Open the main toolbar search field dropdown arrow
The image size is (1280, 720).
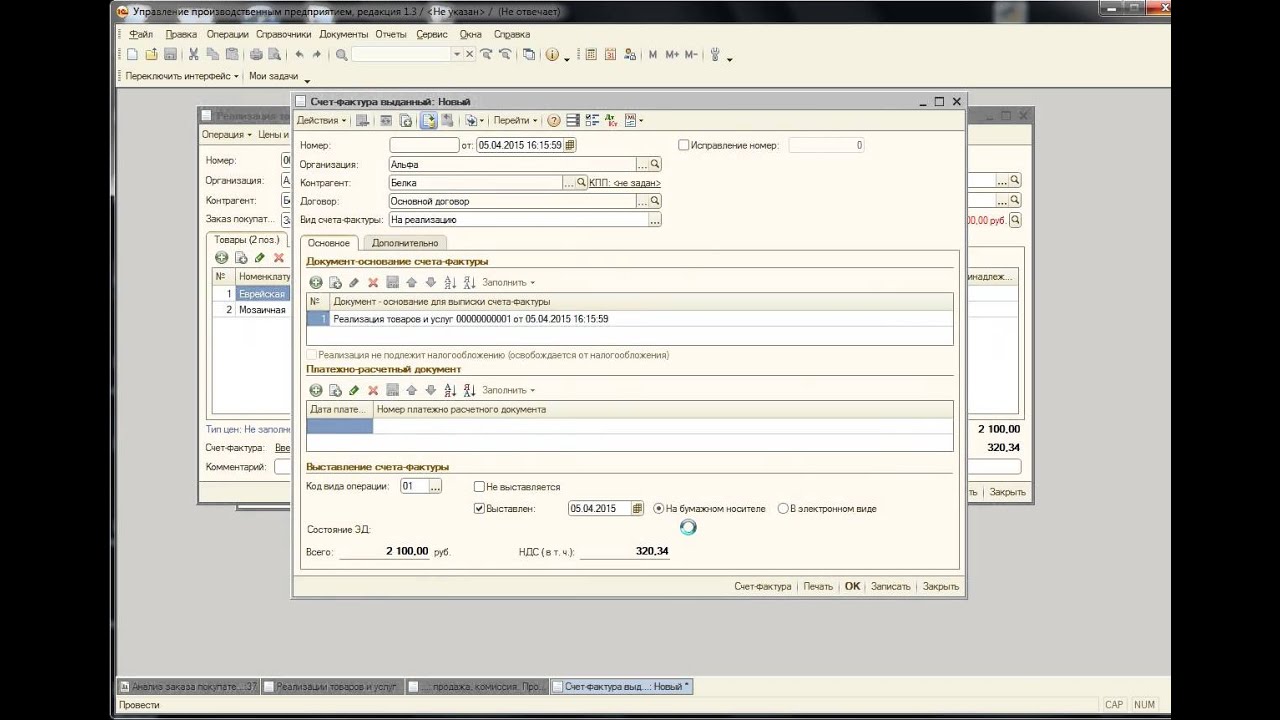(x=457, y=55)
